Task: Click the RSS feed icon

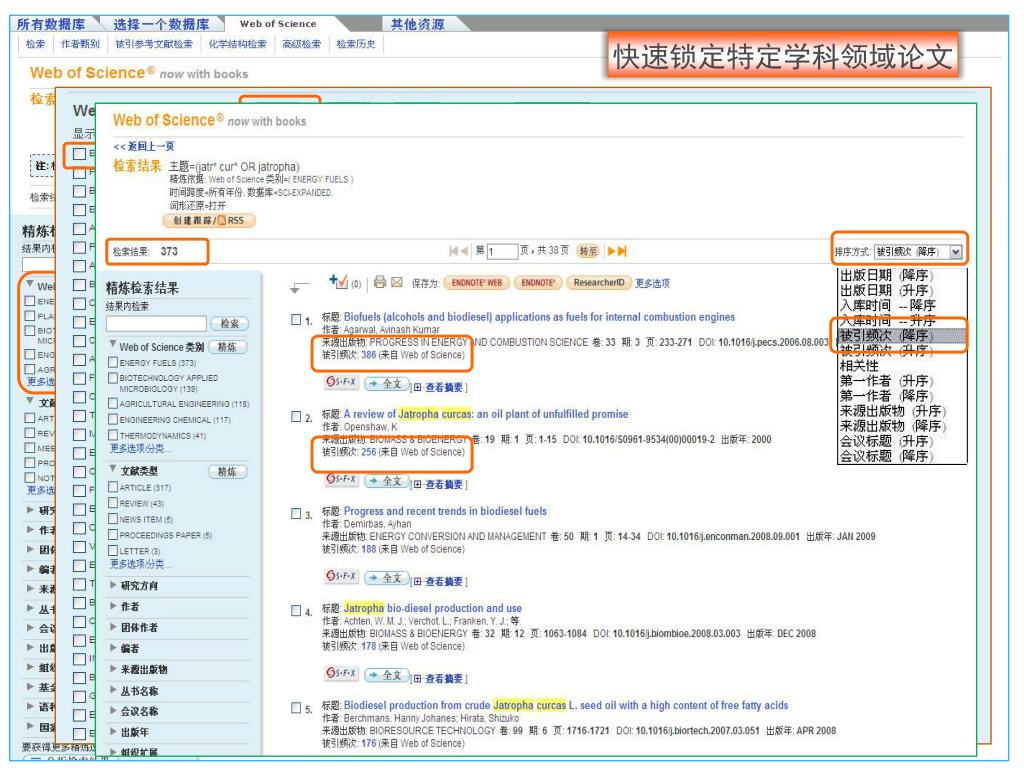Action: click(x=222, y=221)
